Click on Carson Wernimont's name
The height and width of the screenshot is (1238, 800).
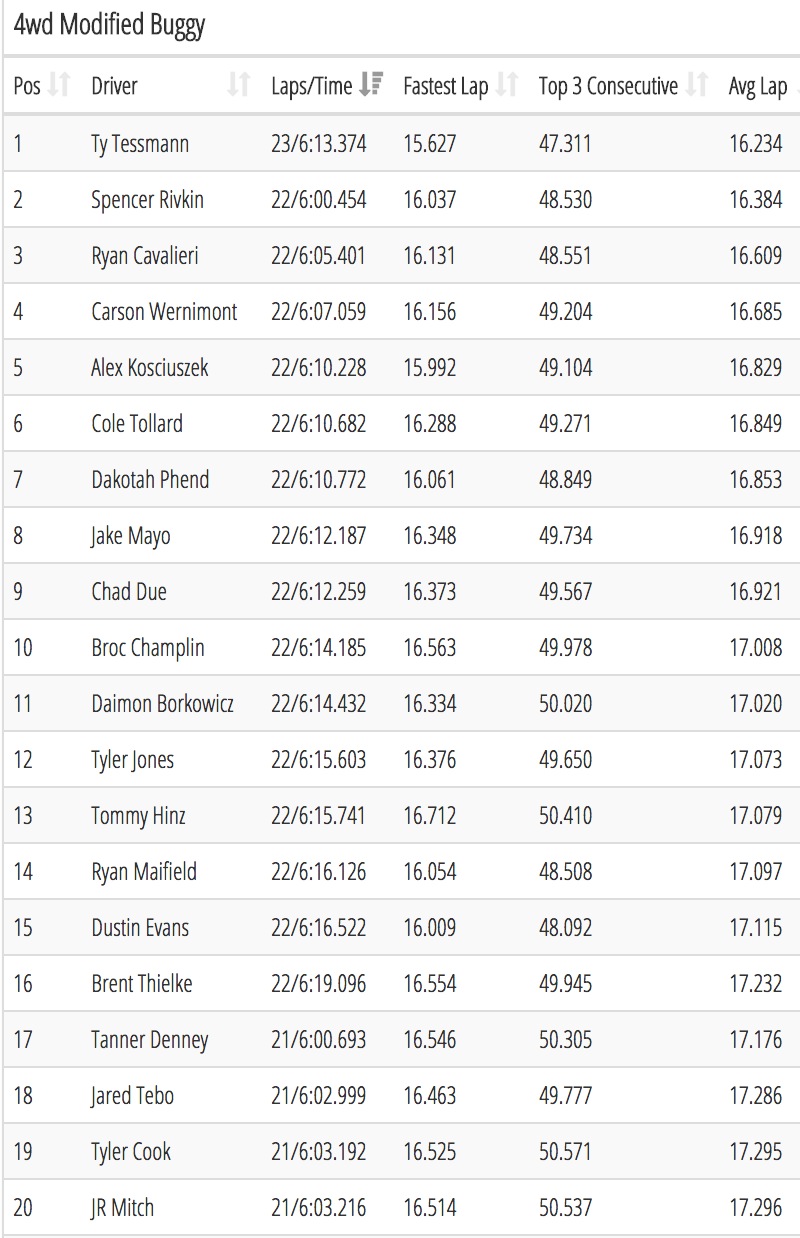coord(164,312)
